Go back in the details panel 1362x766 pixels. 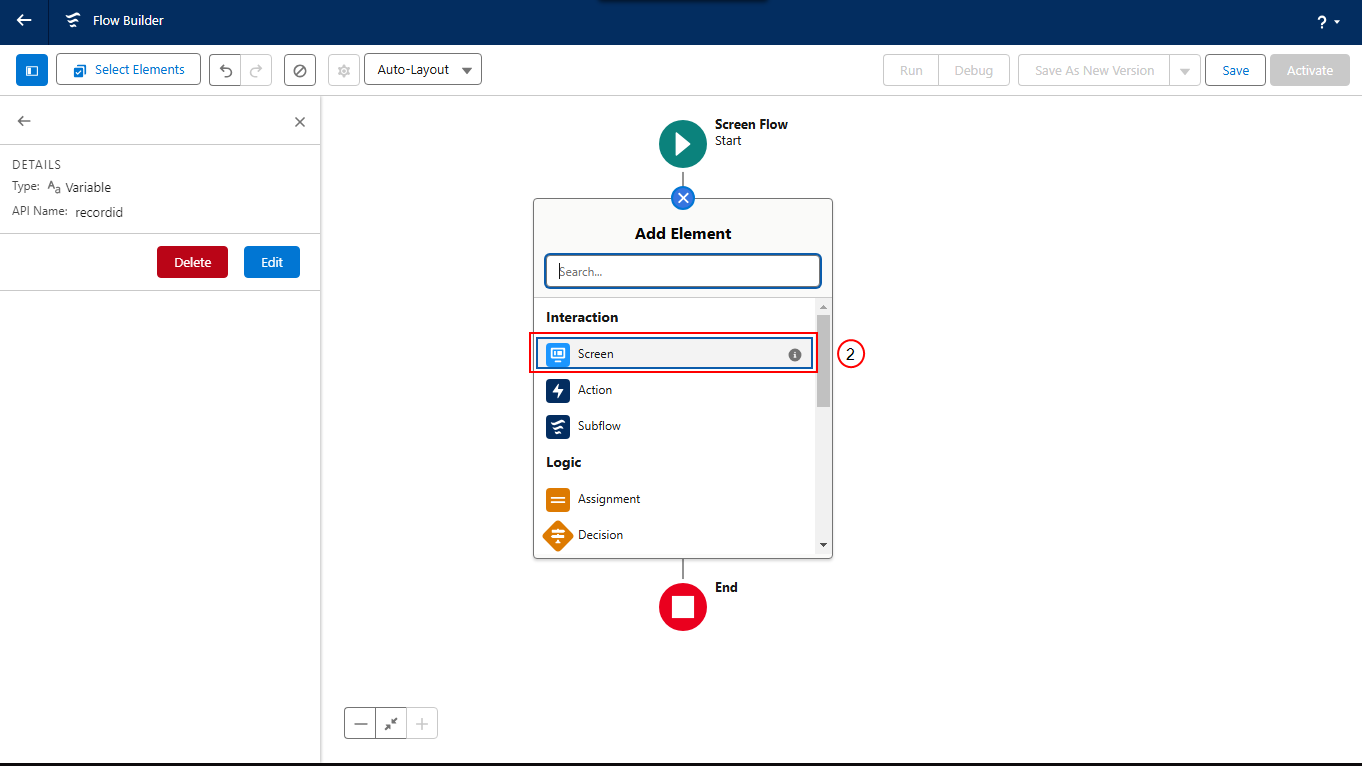[24, 121]
